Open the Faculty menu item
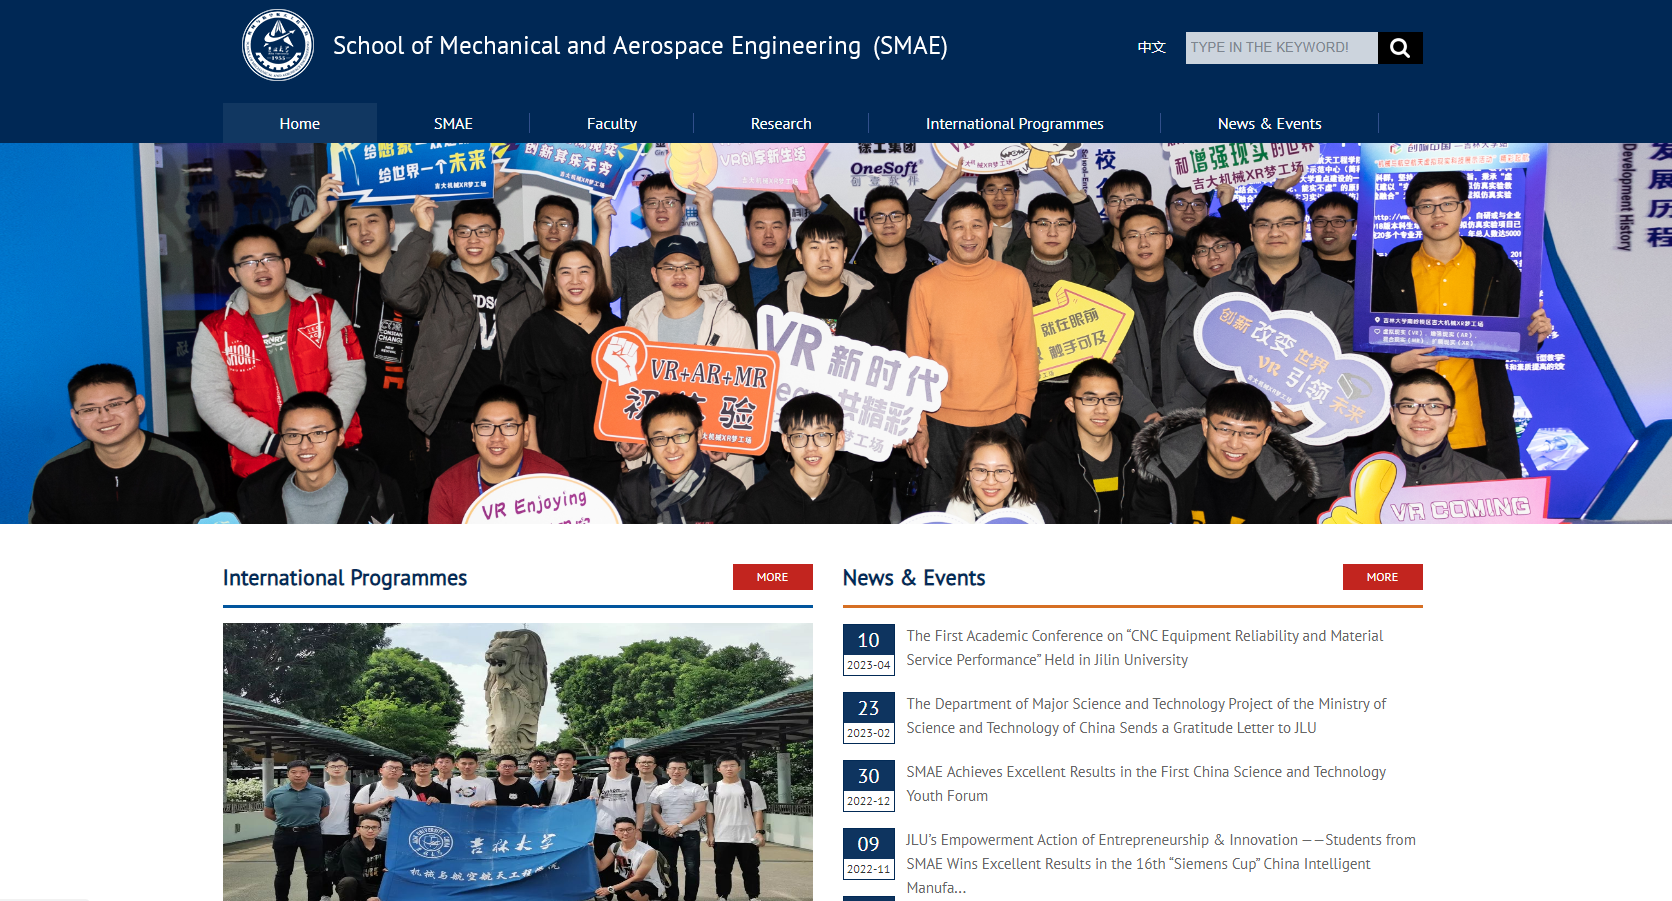Viewport: 1672px width, 901px height. tap(611, 124)
